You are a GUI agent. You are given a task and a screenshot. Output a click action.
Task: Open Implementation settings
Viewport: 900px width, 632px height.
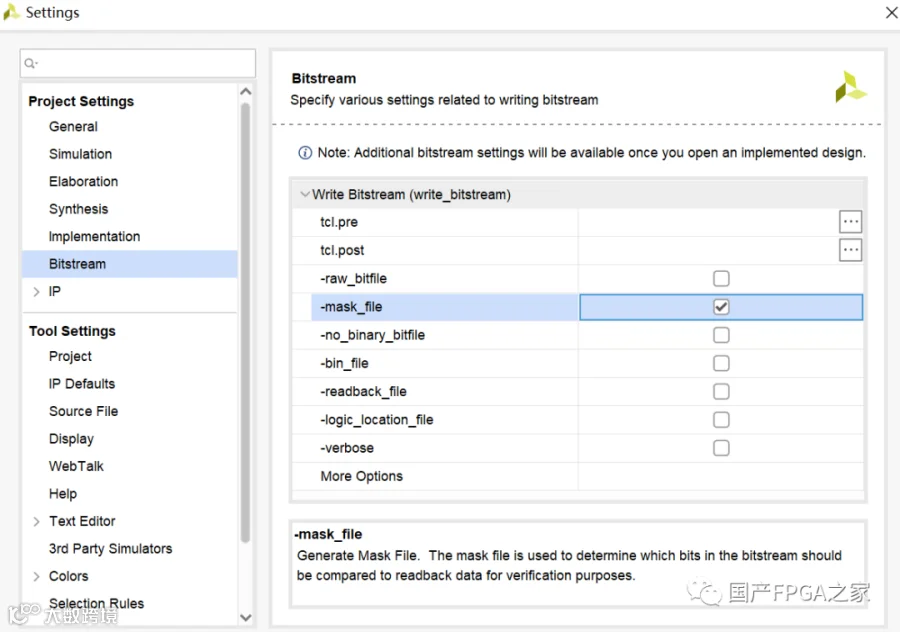pyautogui.click(x=94, y=236)
